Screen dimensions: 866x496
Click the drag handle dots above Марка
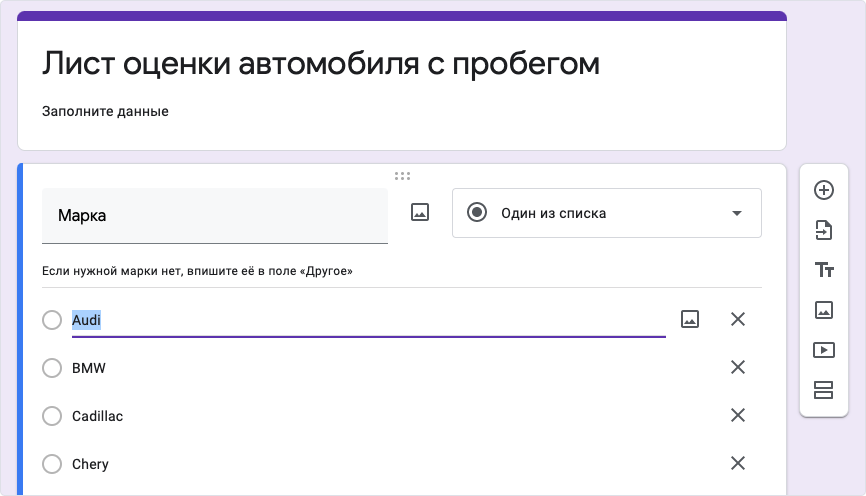[402, 176]
